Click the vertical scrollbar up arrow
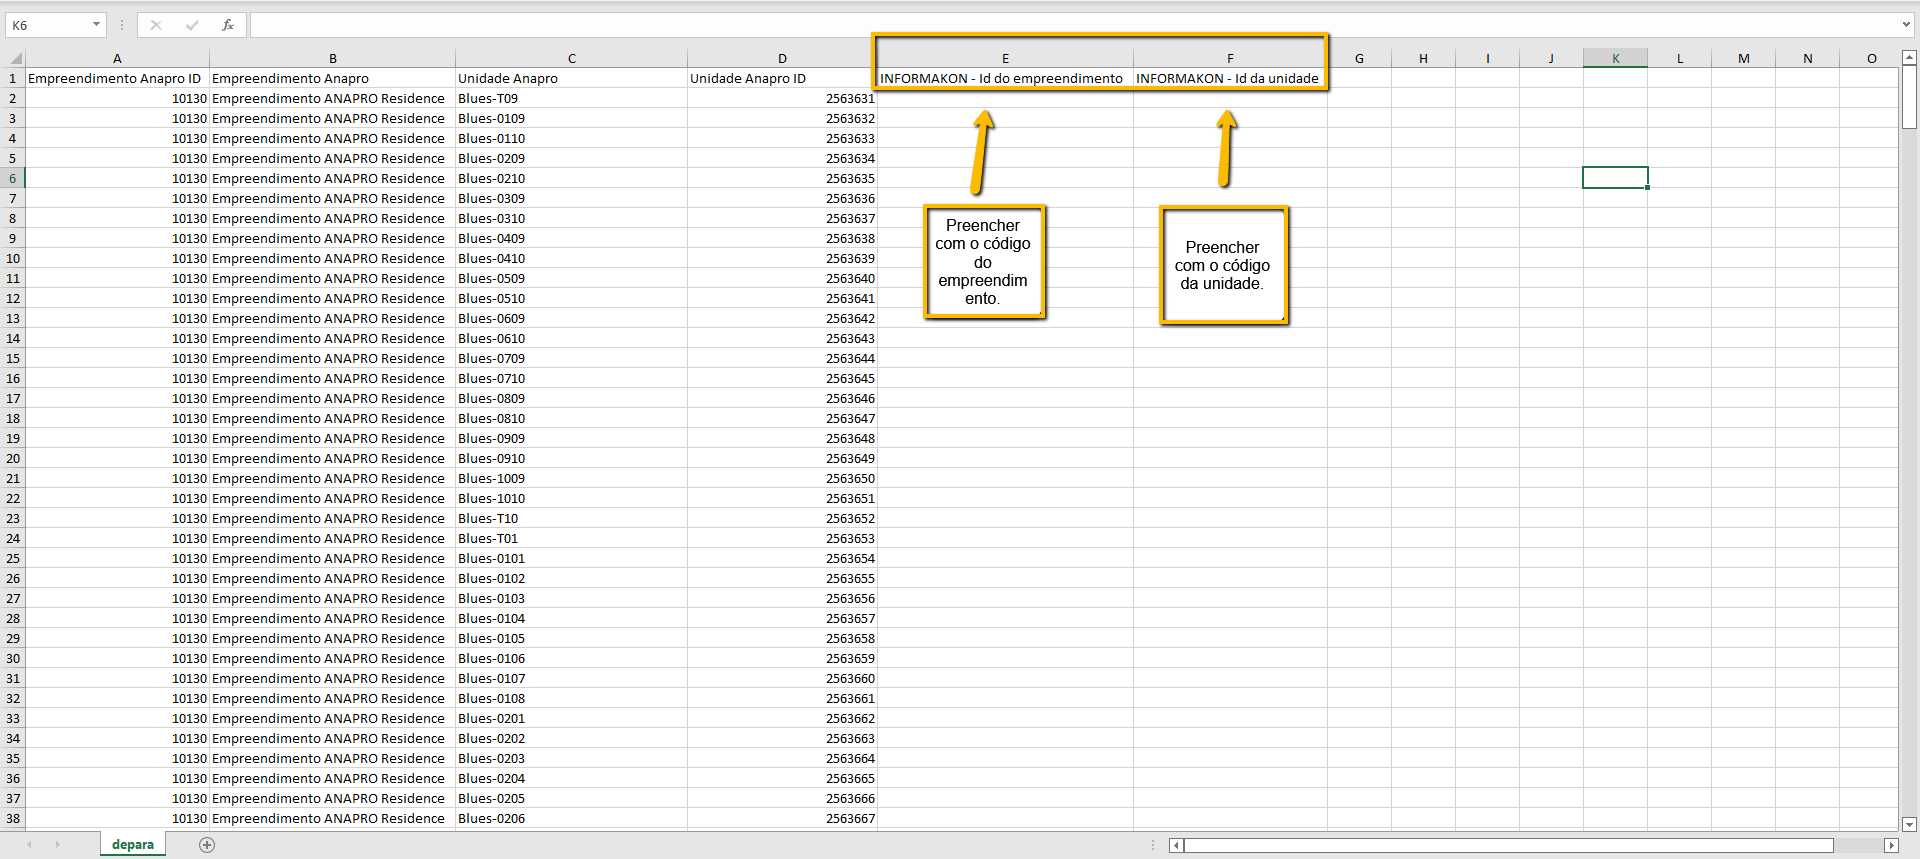1920x859 pixels. tap(1909, 59)
